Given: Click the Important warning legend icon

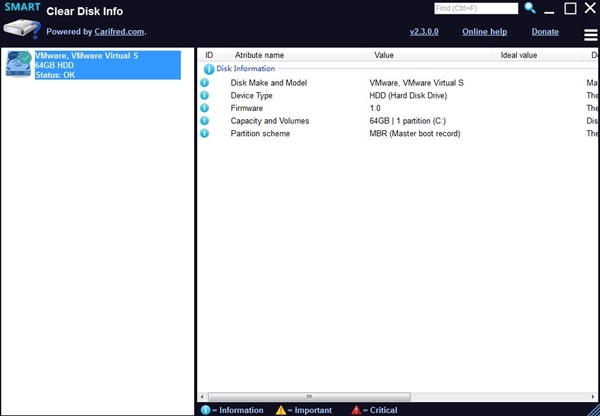Looking at the screenshot, I should [281, 410].
